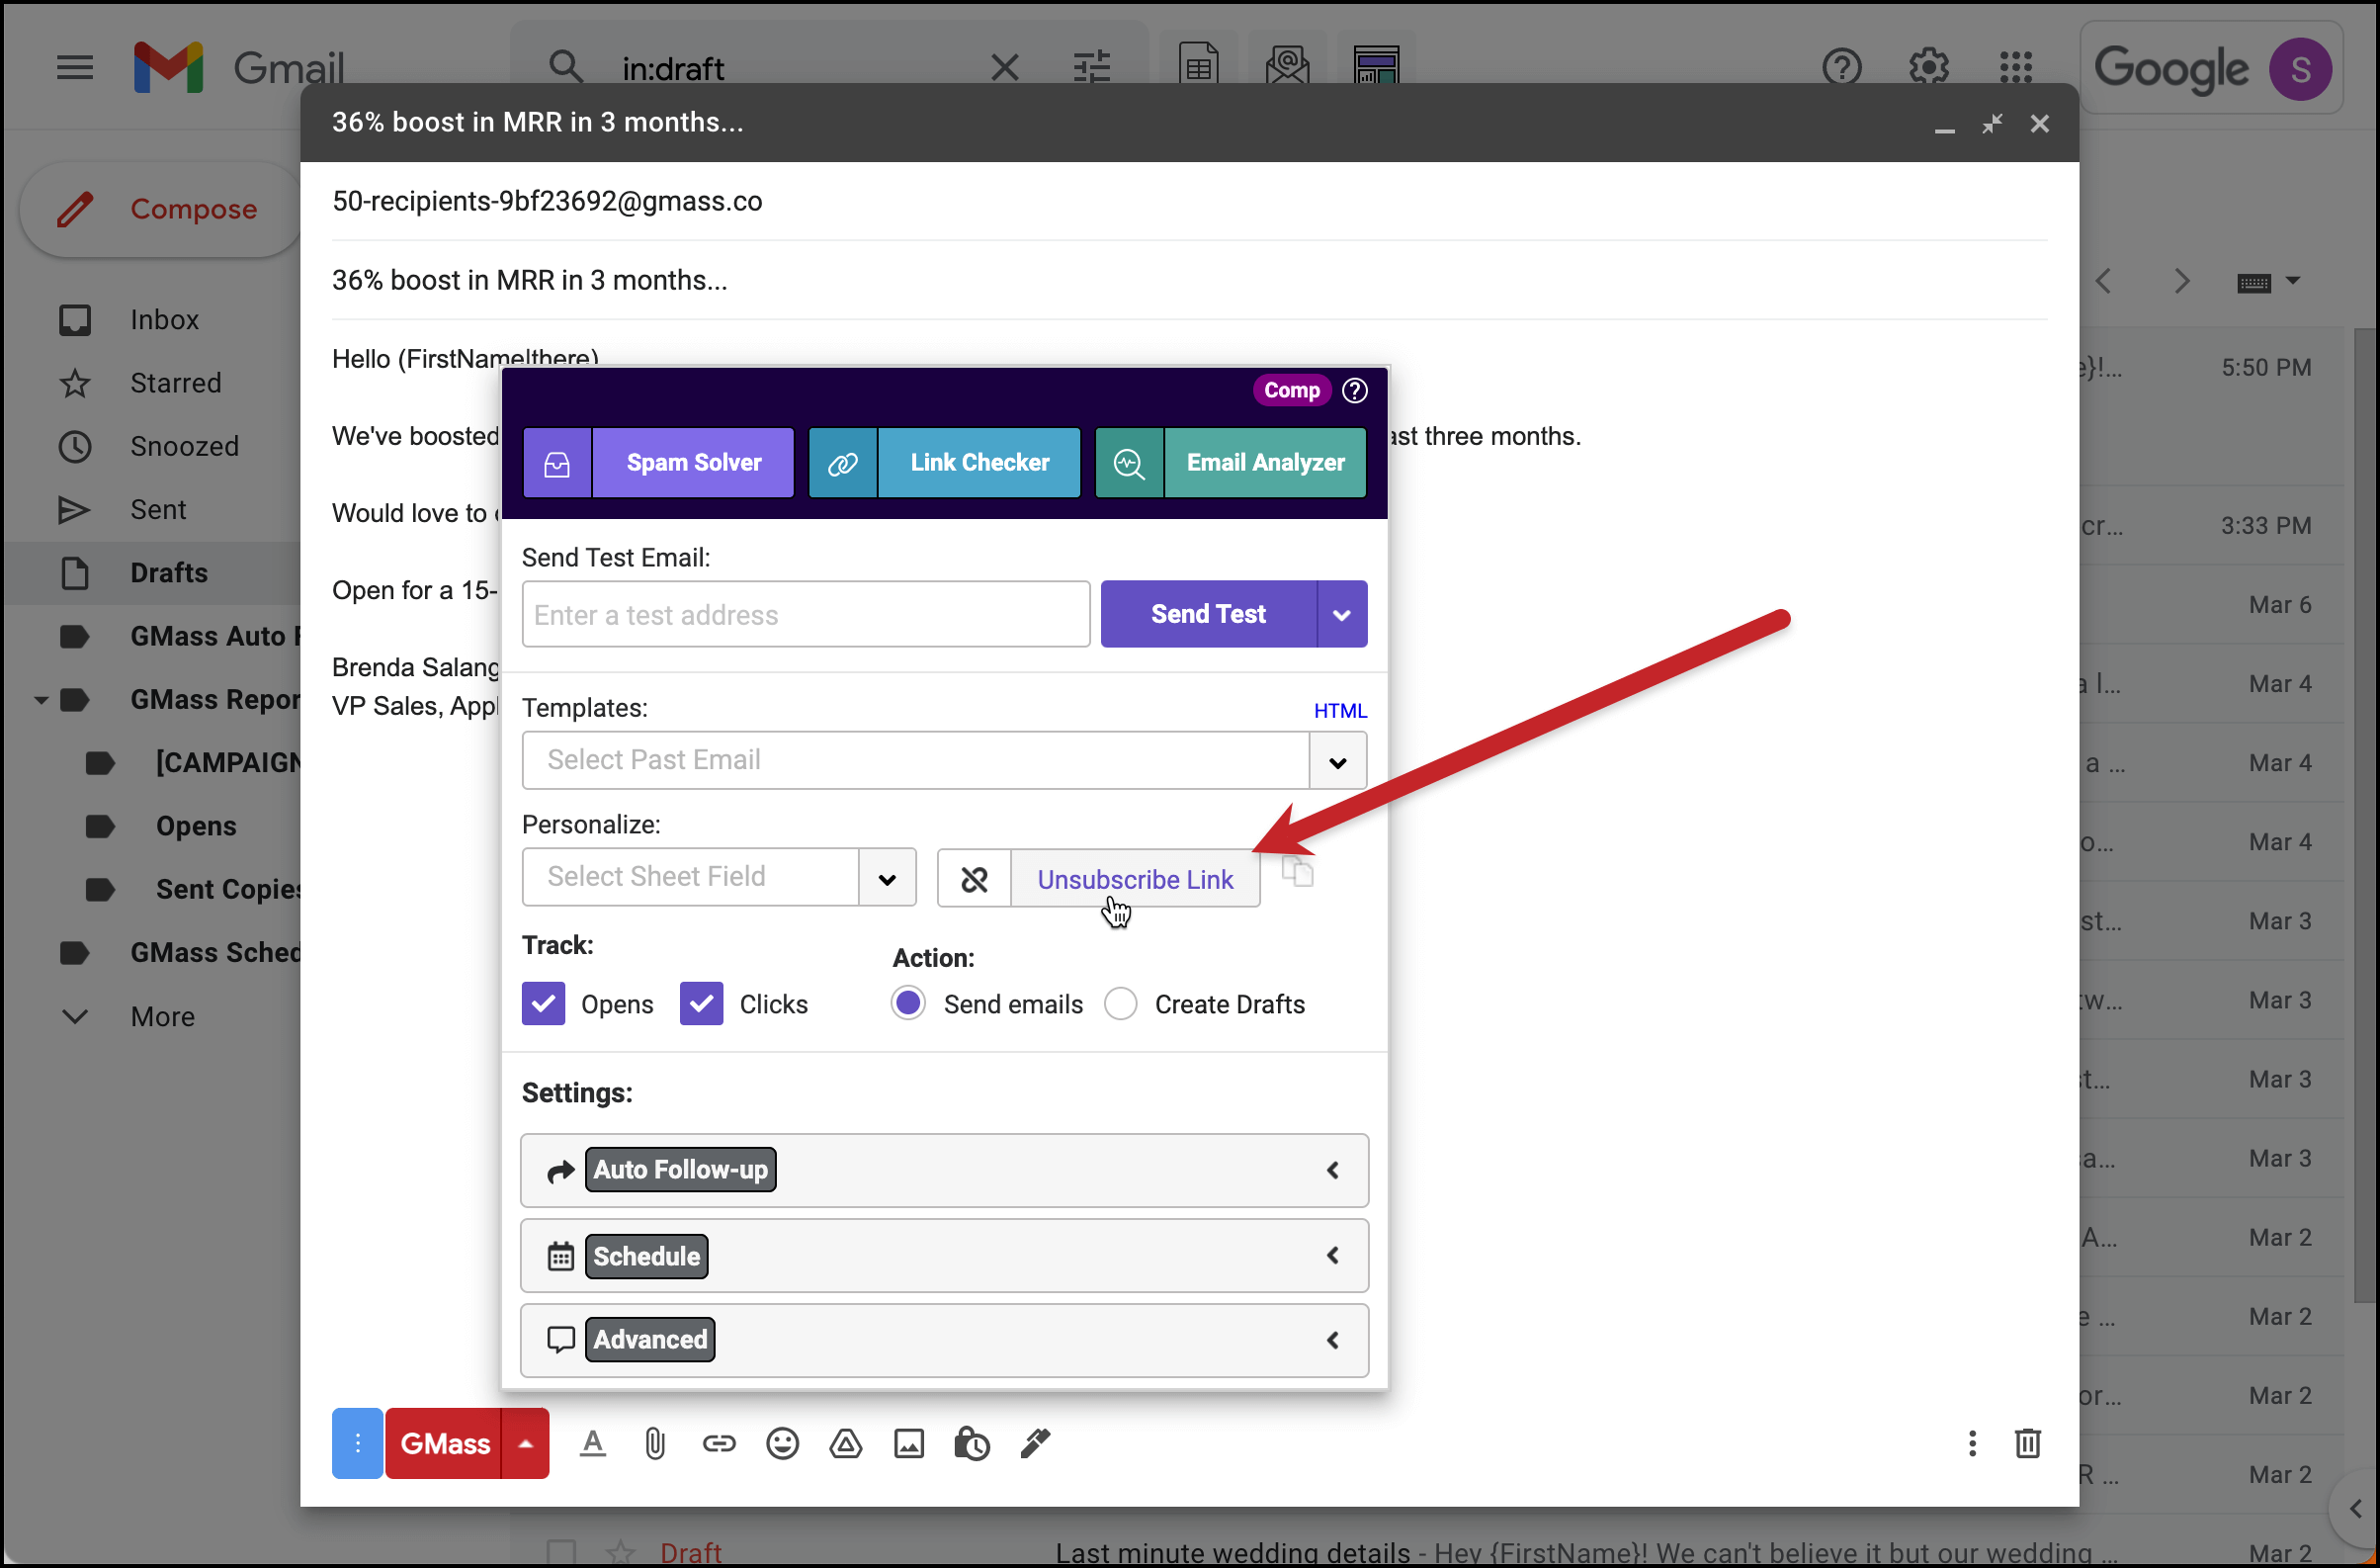The width and height of the screenshot is (2380, 1568).
Task: Toggle the GMass settings arrow button
Action: tap(526, 1444)
